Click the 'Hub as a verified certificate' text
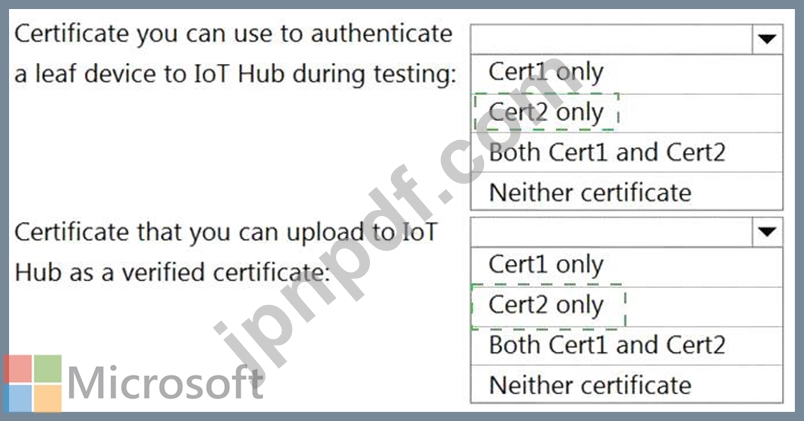 tap(172, 272)
